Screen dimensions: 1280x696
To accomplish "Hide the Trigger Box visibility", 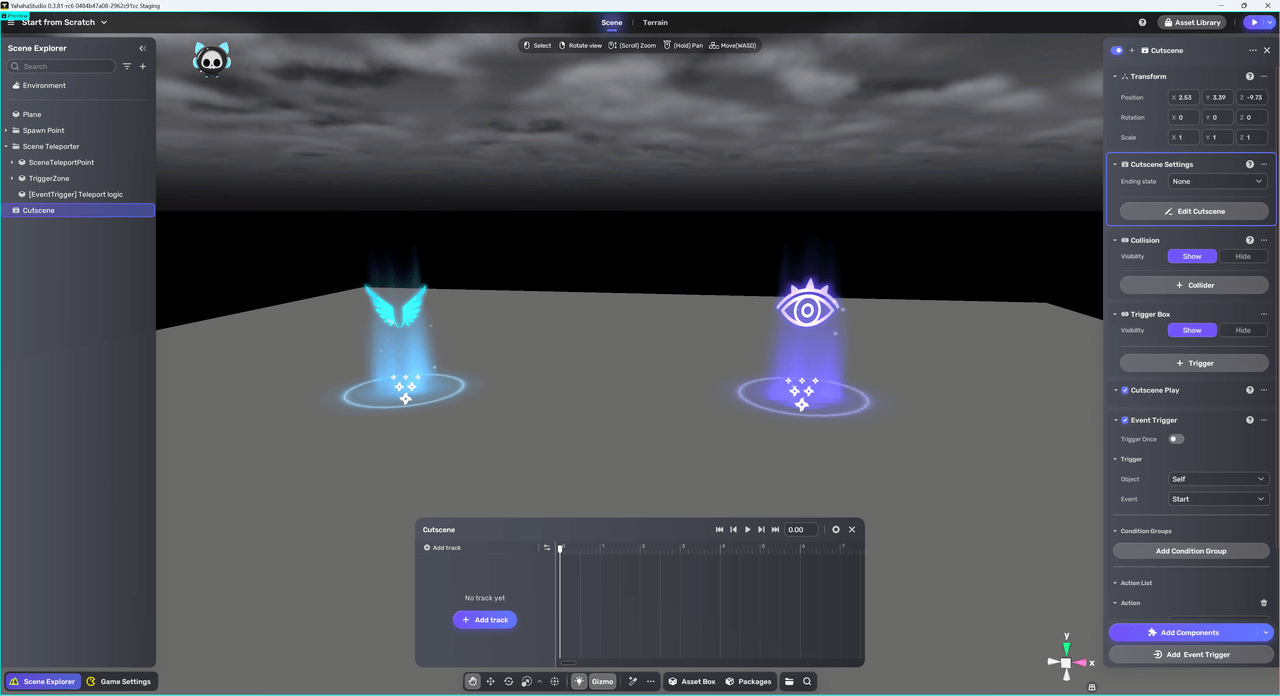I will pos(1243,330).
